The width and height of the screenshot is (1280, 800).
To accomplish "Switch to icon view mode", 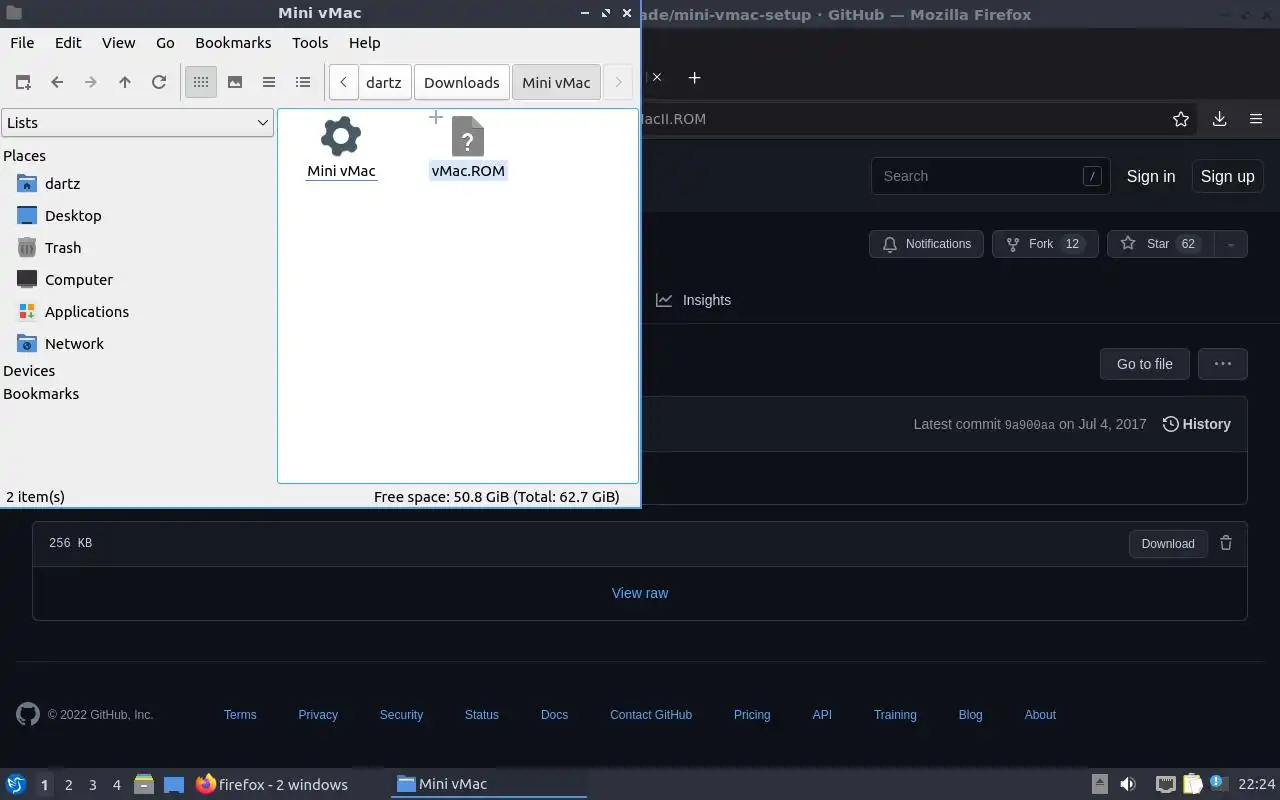I will tap(201, 83).
